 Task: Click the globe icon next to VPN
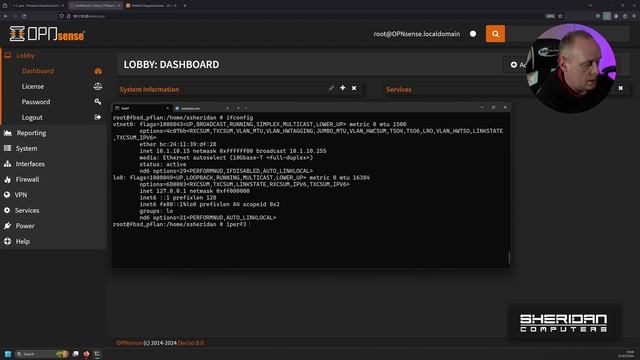click(7, 195)
